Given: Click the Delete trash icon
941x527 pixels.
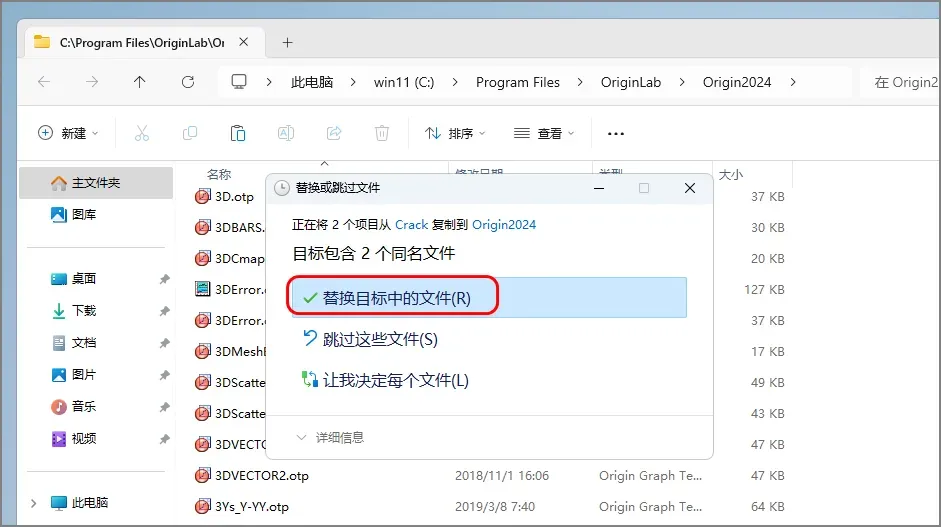Looking at the screenshot, I should 382,133.
